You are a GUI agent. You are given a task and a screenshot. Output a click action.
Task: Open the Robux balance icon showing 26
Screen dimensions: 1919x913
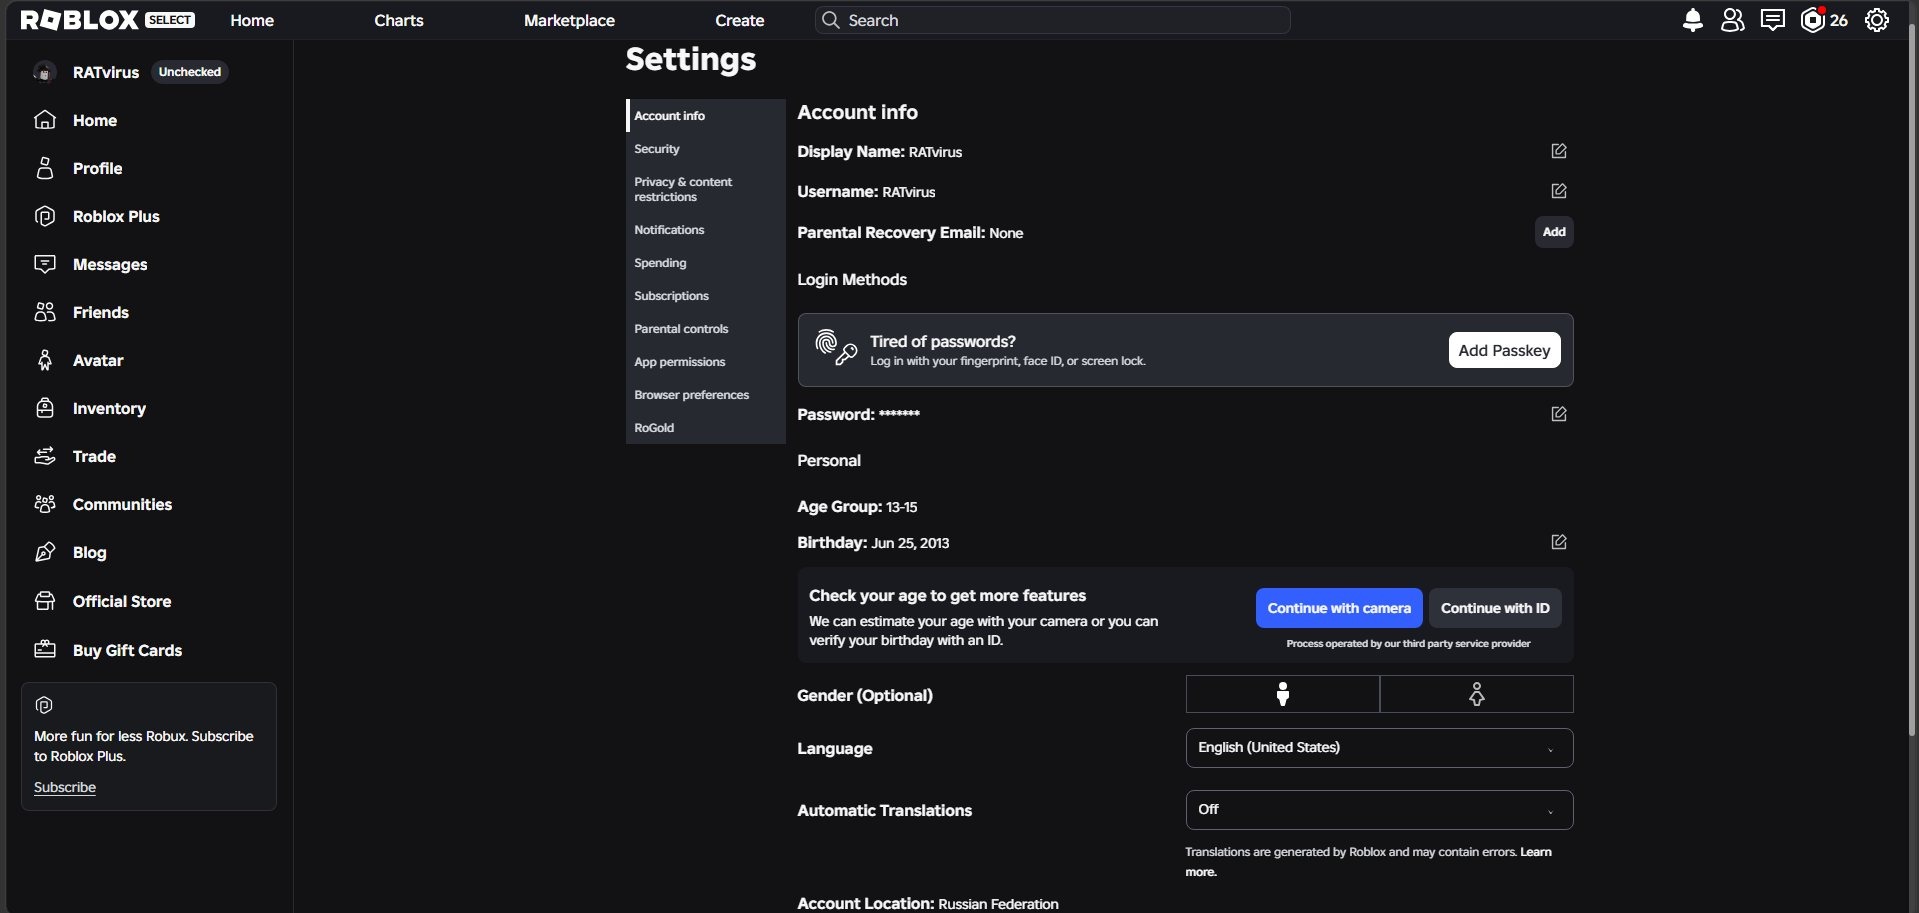pos(1824,20)
